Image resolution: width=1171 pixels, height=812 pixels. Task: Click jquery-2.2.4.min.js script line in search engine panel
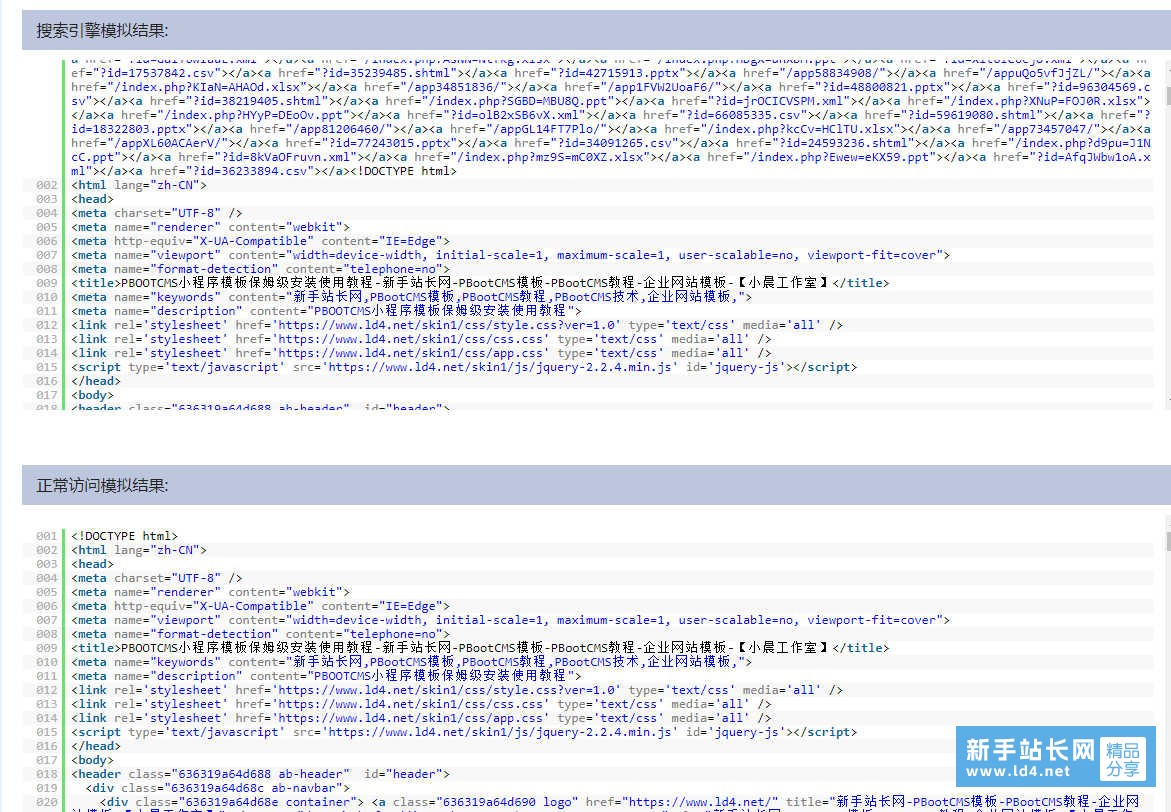point(465,368)
